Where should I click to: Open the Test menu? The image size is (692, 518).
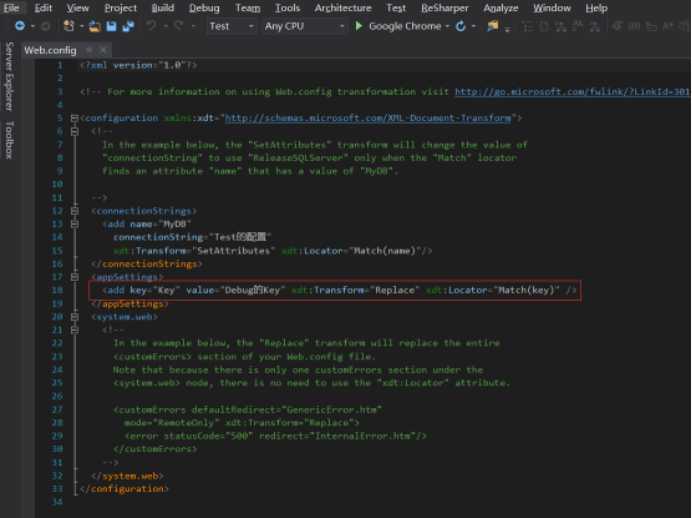pos(396,8)
